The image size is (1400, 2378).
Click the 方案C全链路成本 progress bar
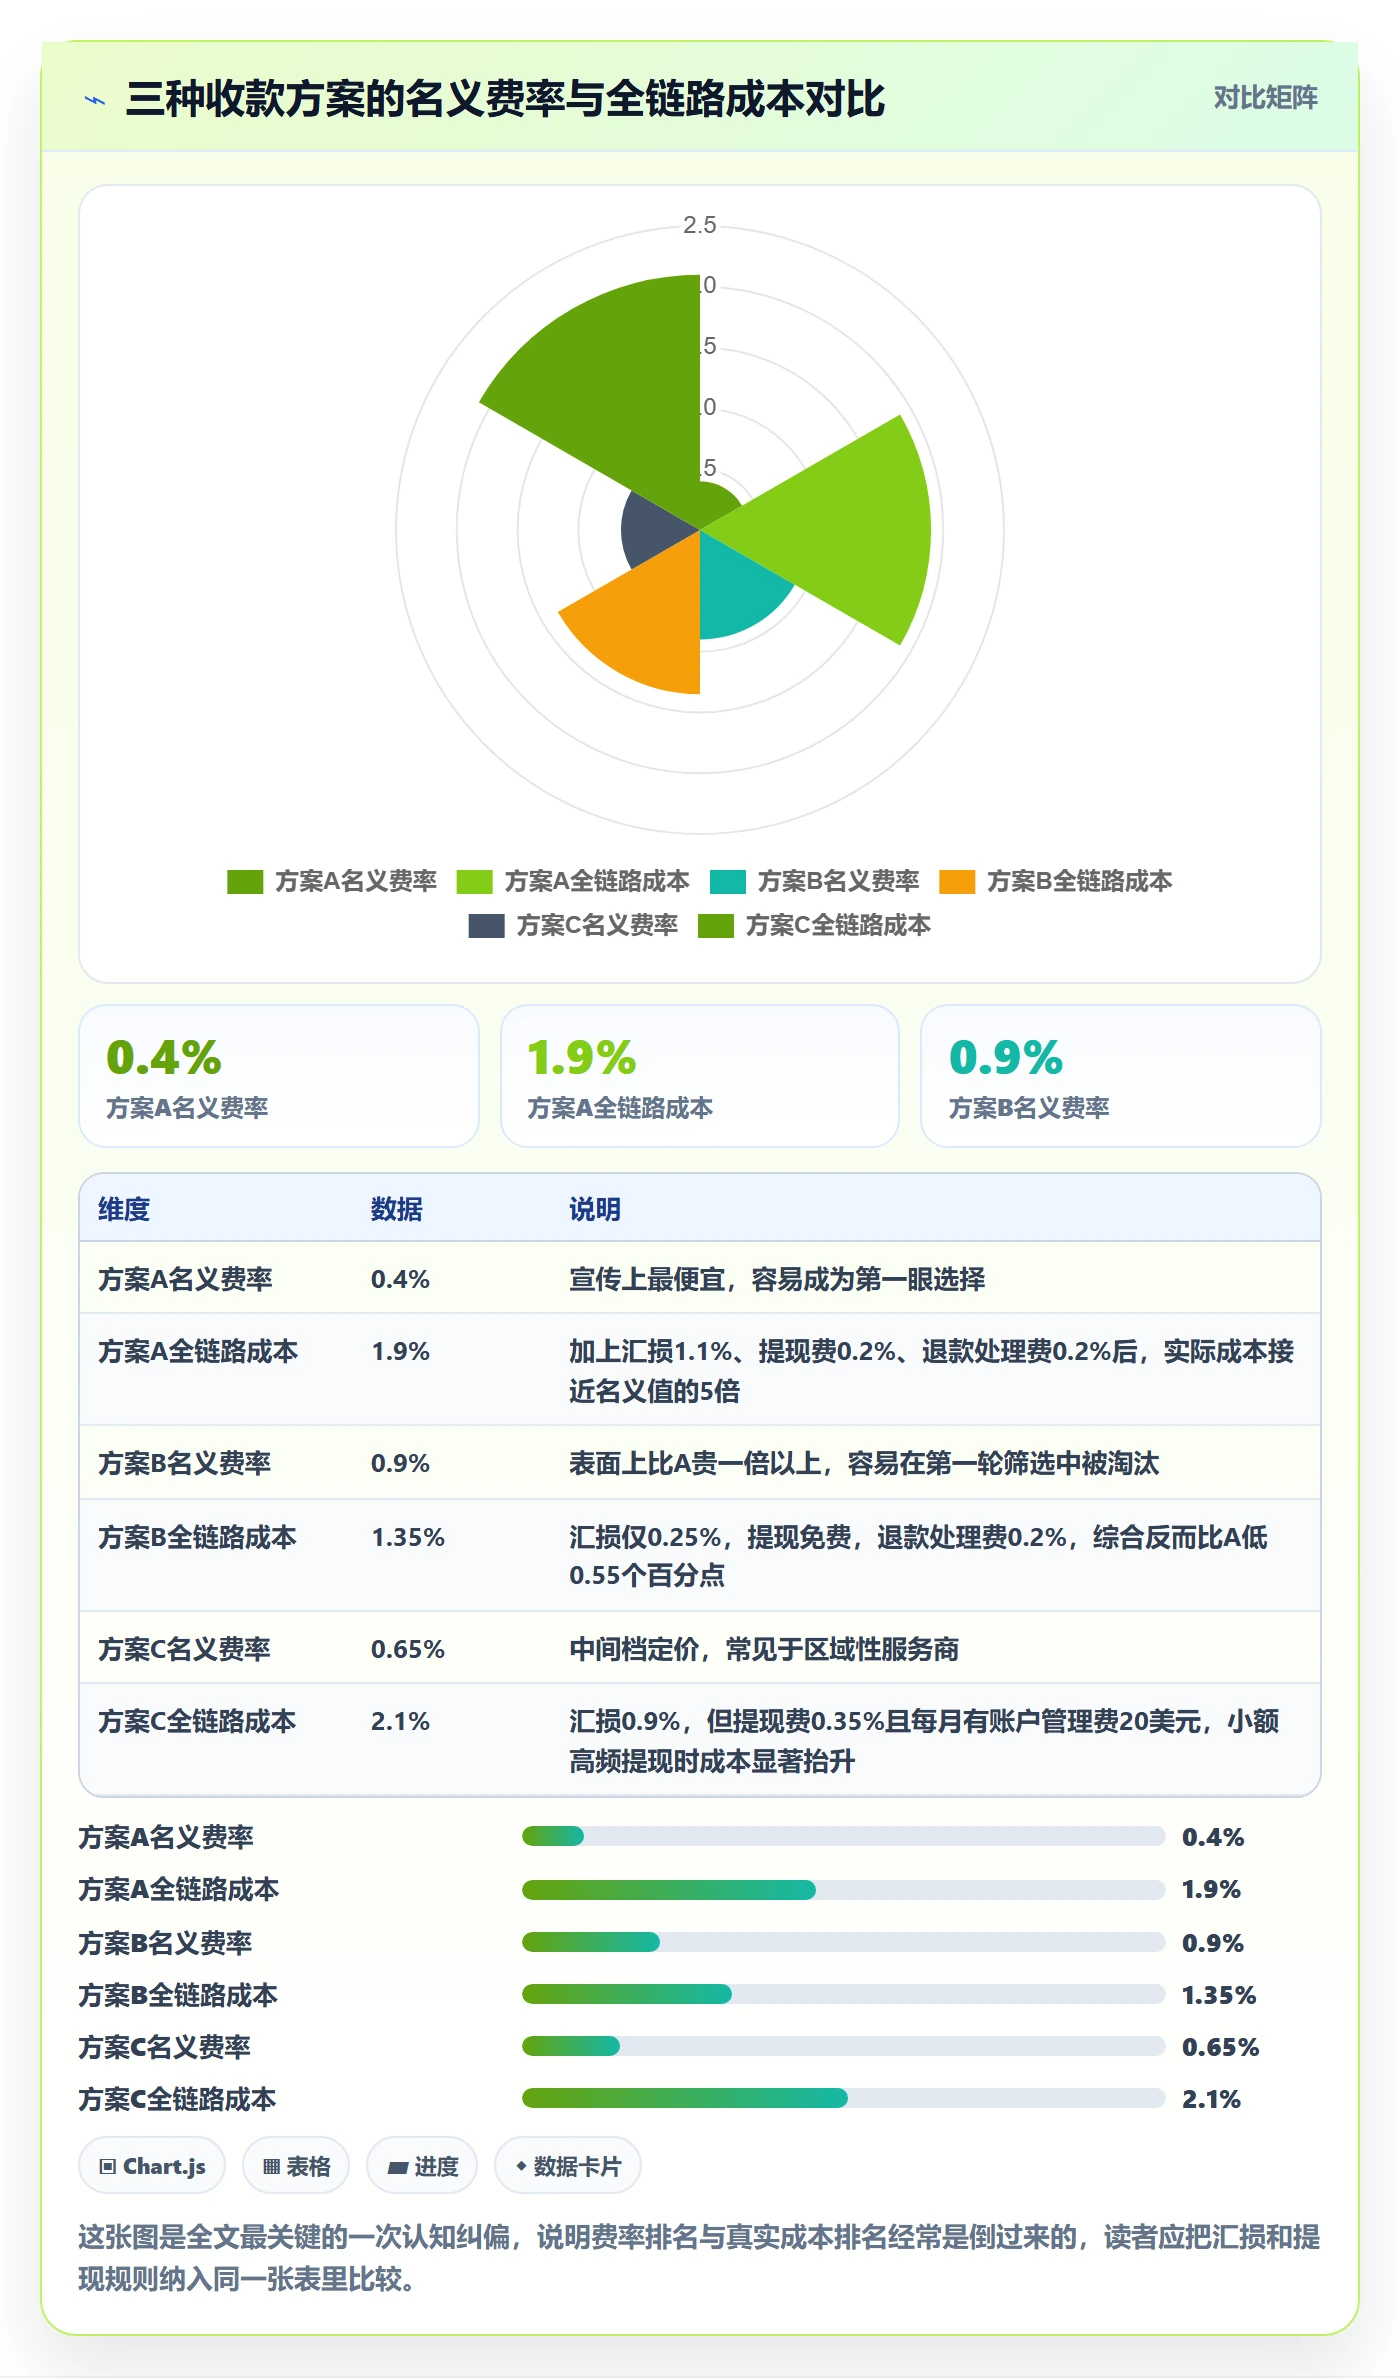(x=843, y=2098)
